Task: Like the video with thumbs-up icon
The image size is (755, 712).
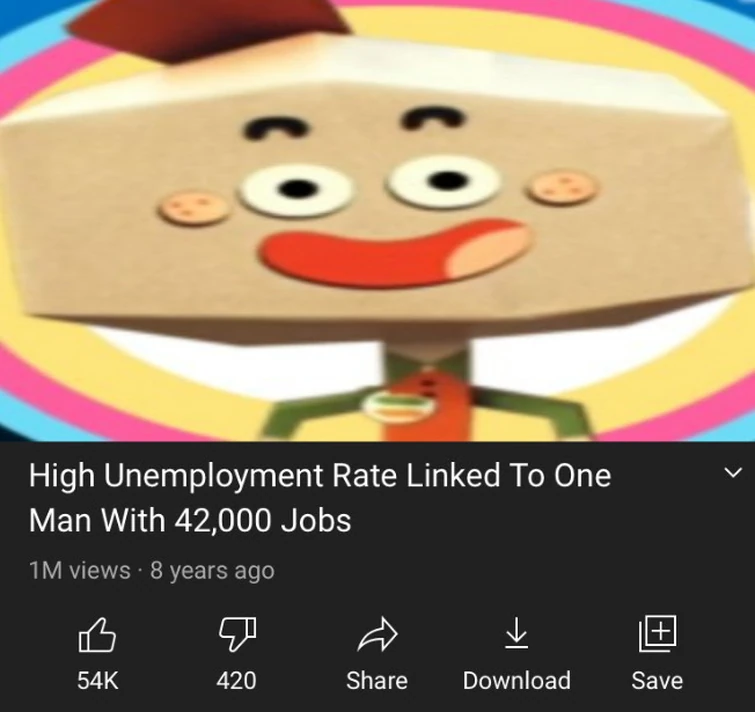Action: pyautogui.click(x=97, y=635)
